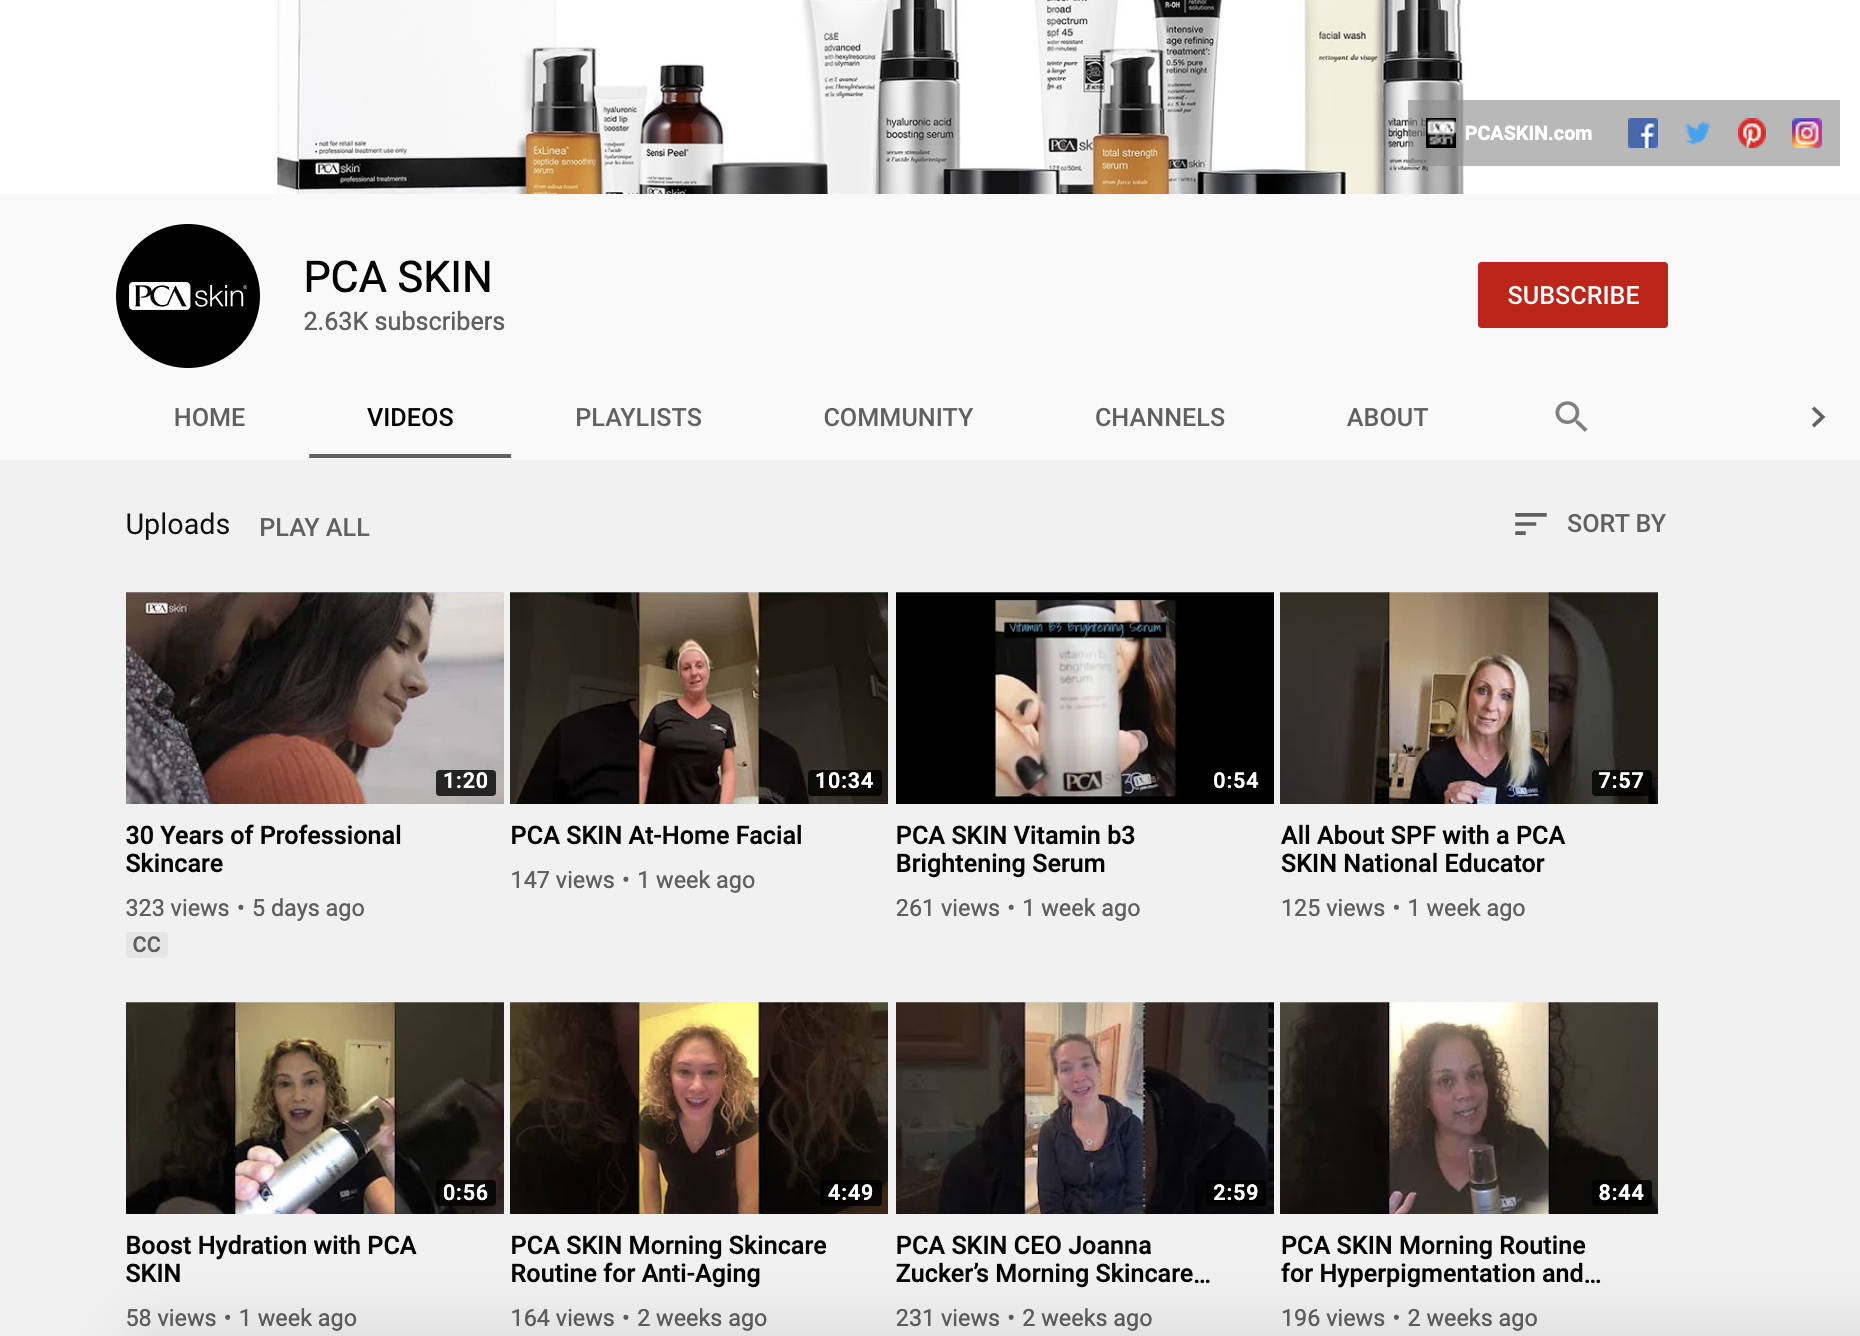Click title 'Boost Hydration with PCA SKIN'

[x=271, y=1259]
